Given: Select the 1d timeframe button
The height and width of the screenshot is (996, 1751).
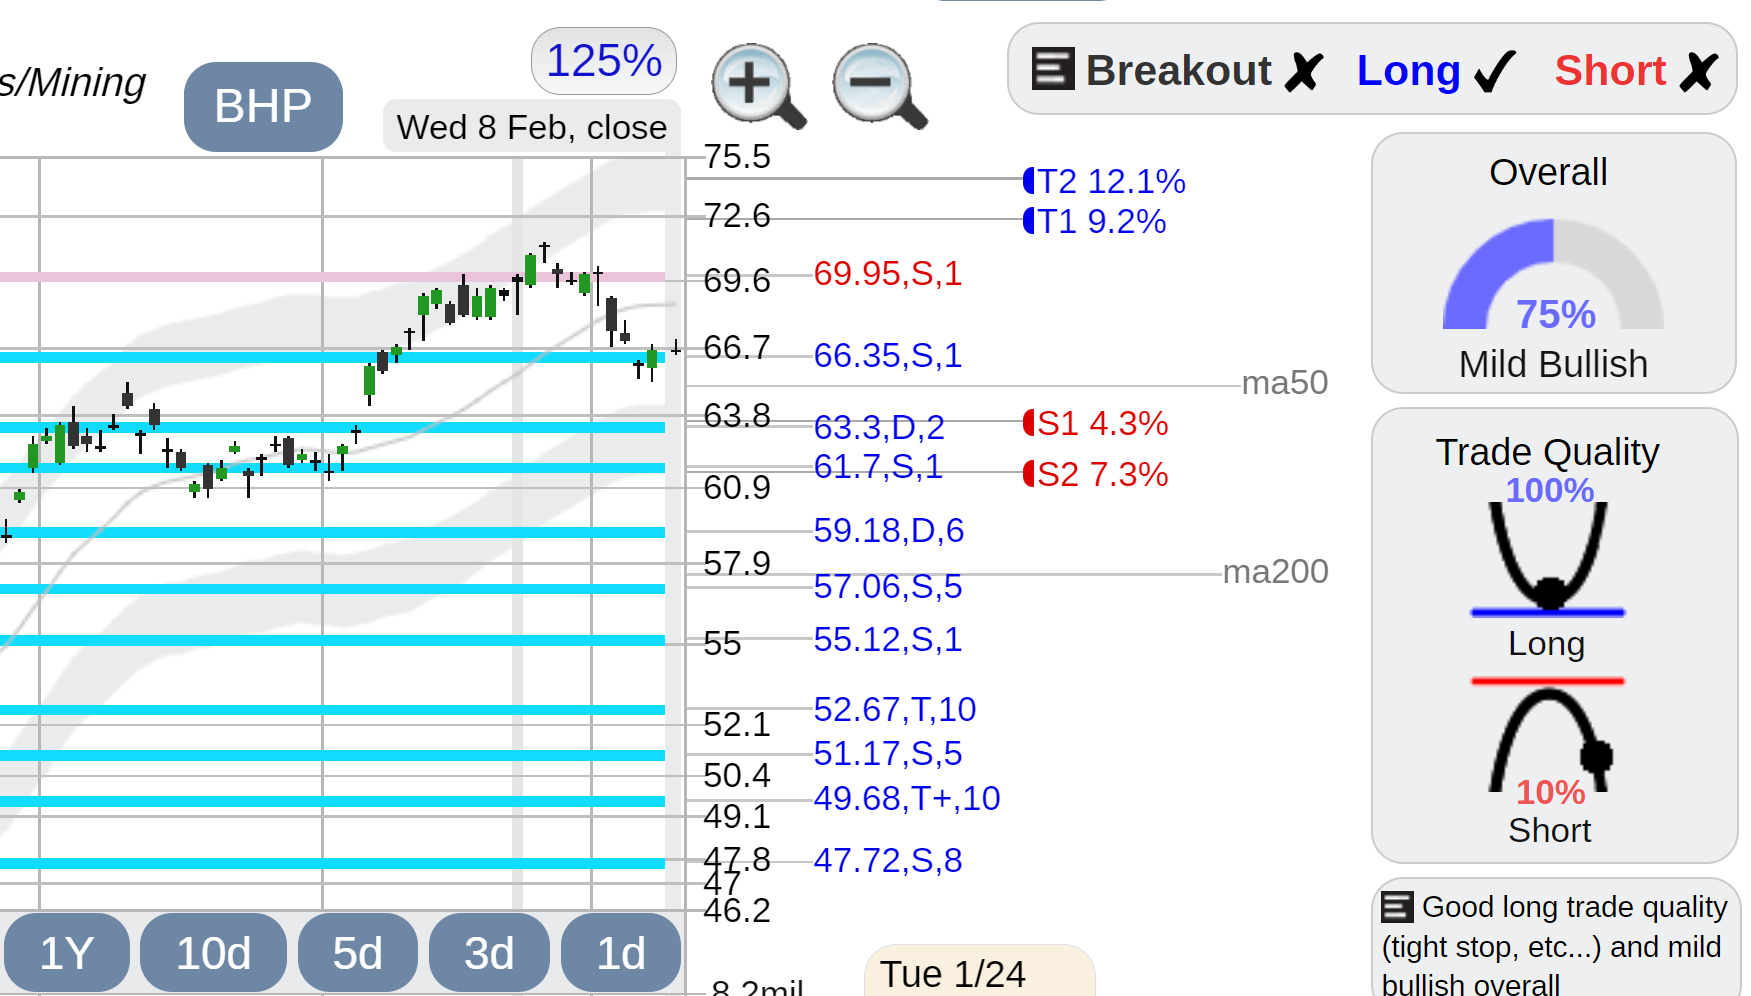Looking at the screenshot, I should [621, 952].
